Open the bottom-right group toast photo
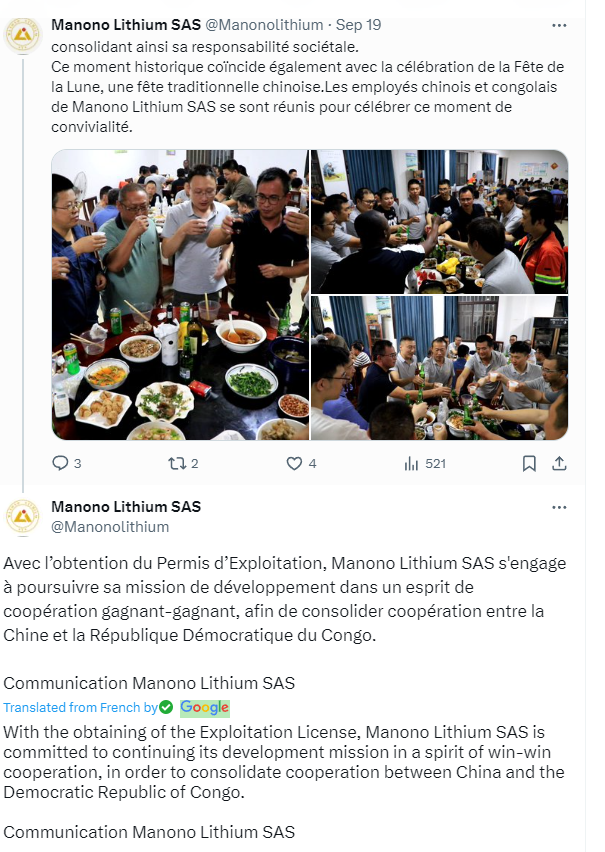This screenshot has width=605, height=852. (x=439, y=368)
